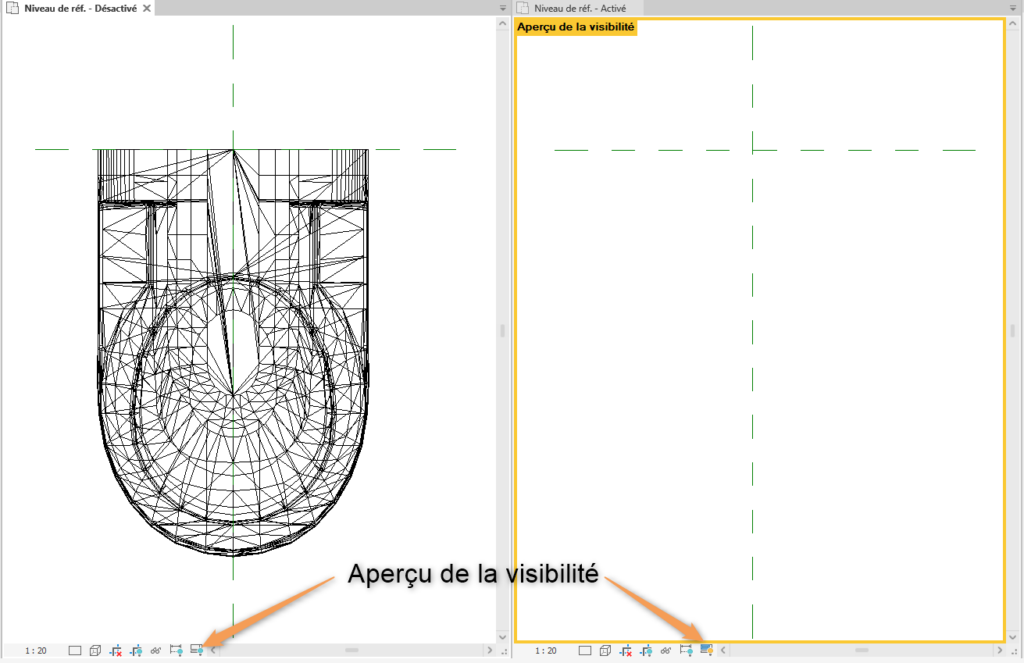Image resolution: width=1024 pixels, height=663 pixels.
Task: Toggle the crop view off in left view
Action: pos(116,650)
